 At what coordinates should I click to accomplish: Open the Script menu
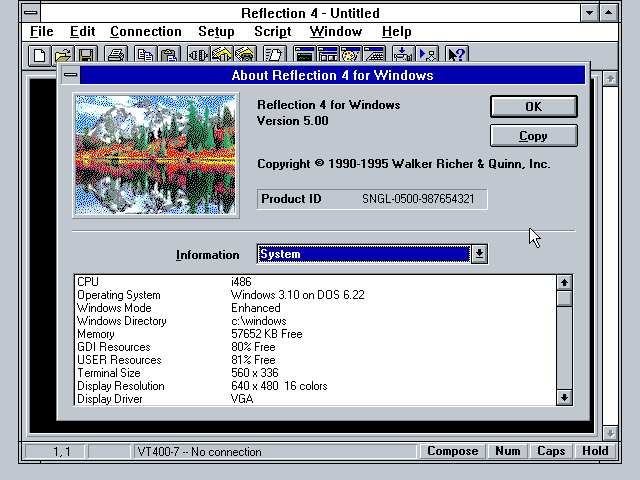[x=273, y=31]
